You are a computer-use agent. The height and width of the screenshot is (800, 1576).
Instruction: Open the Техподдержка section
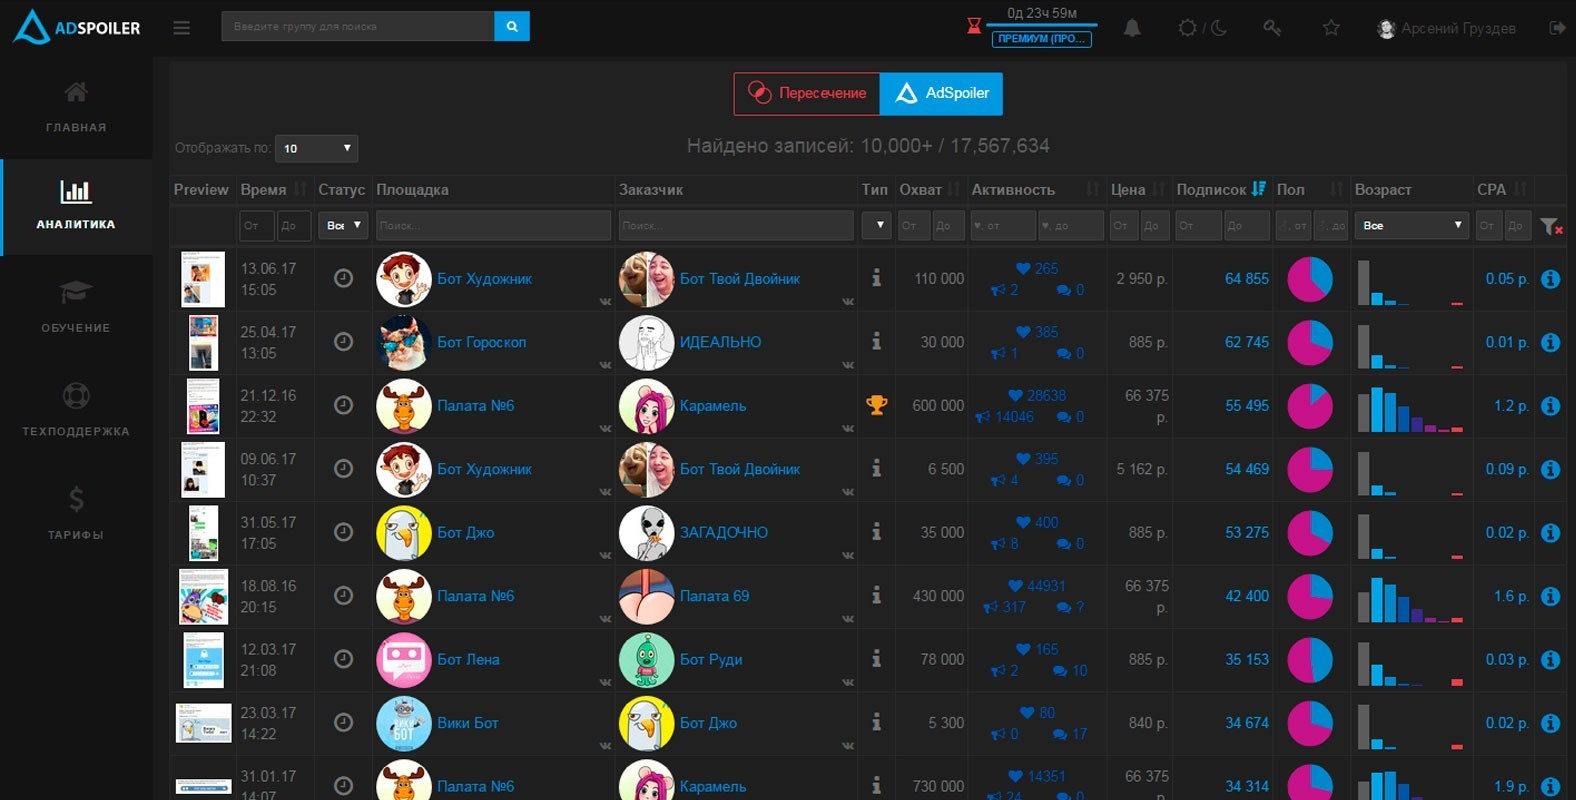click(x=76, y=410)
